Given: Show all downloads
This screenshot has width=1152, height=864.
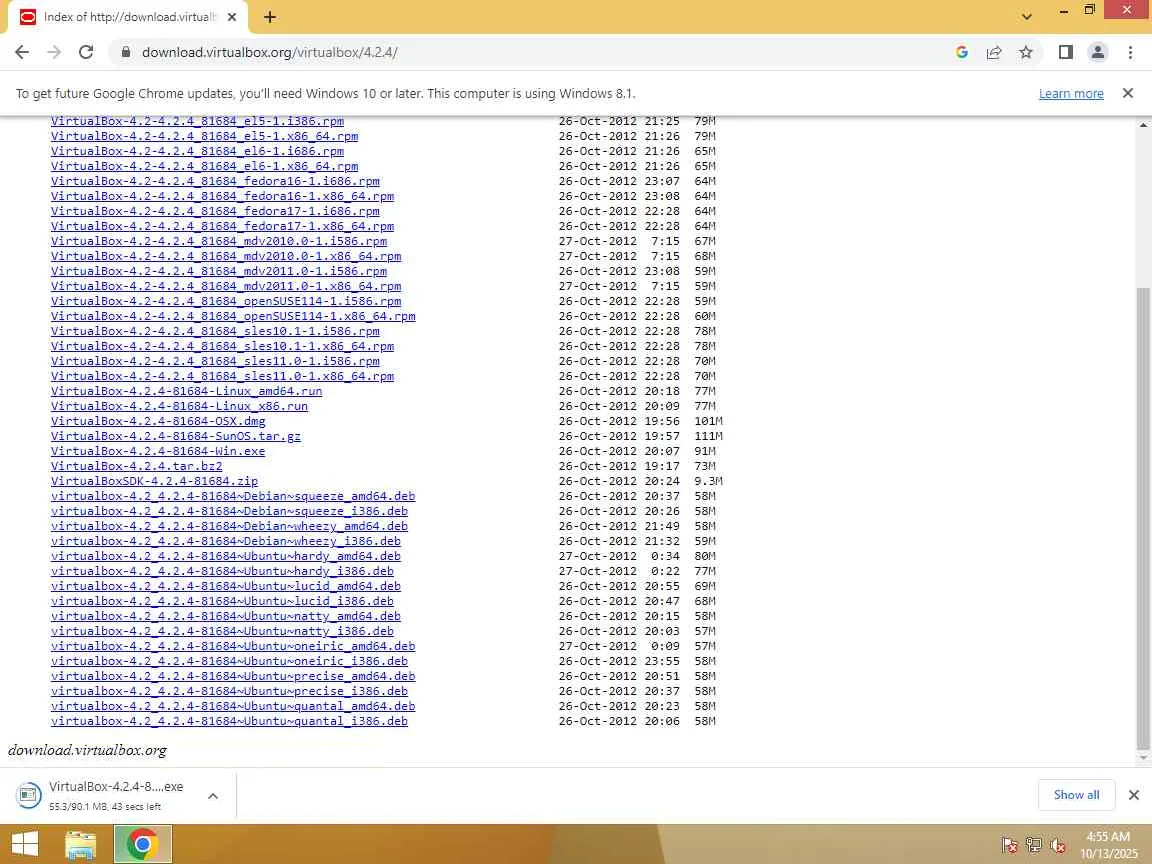Looking at the screenshot, I should coord(1076,795).
